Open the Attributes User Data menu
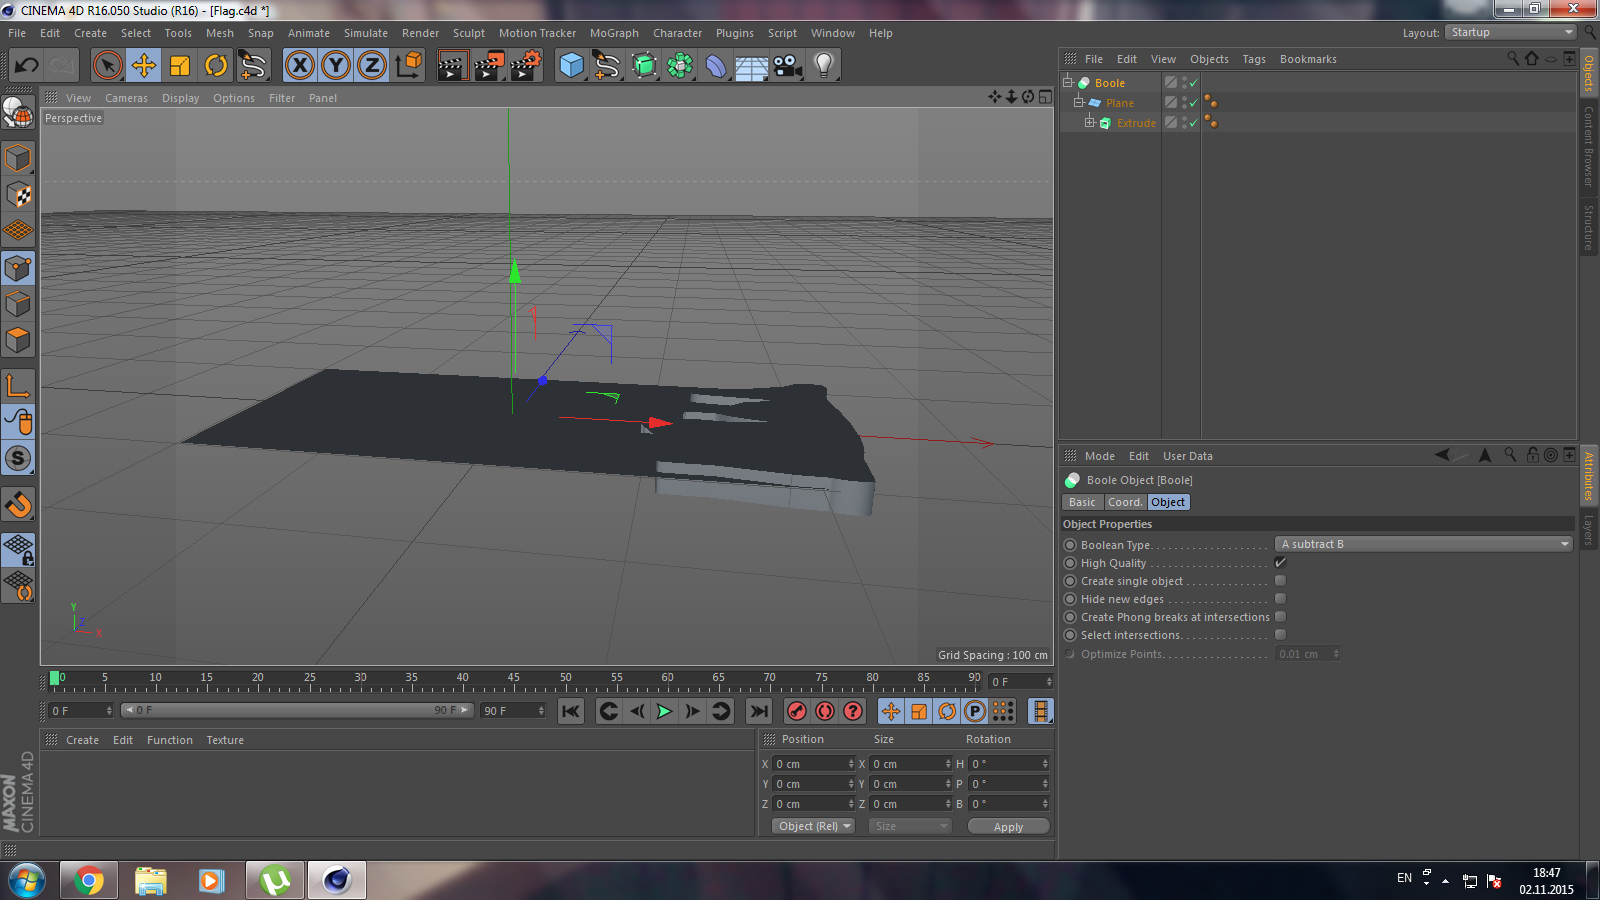 [x=1188, y=456]
